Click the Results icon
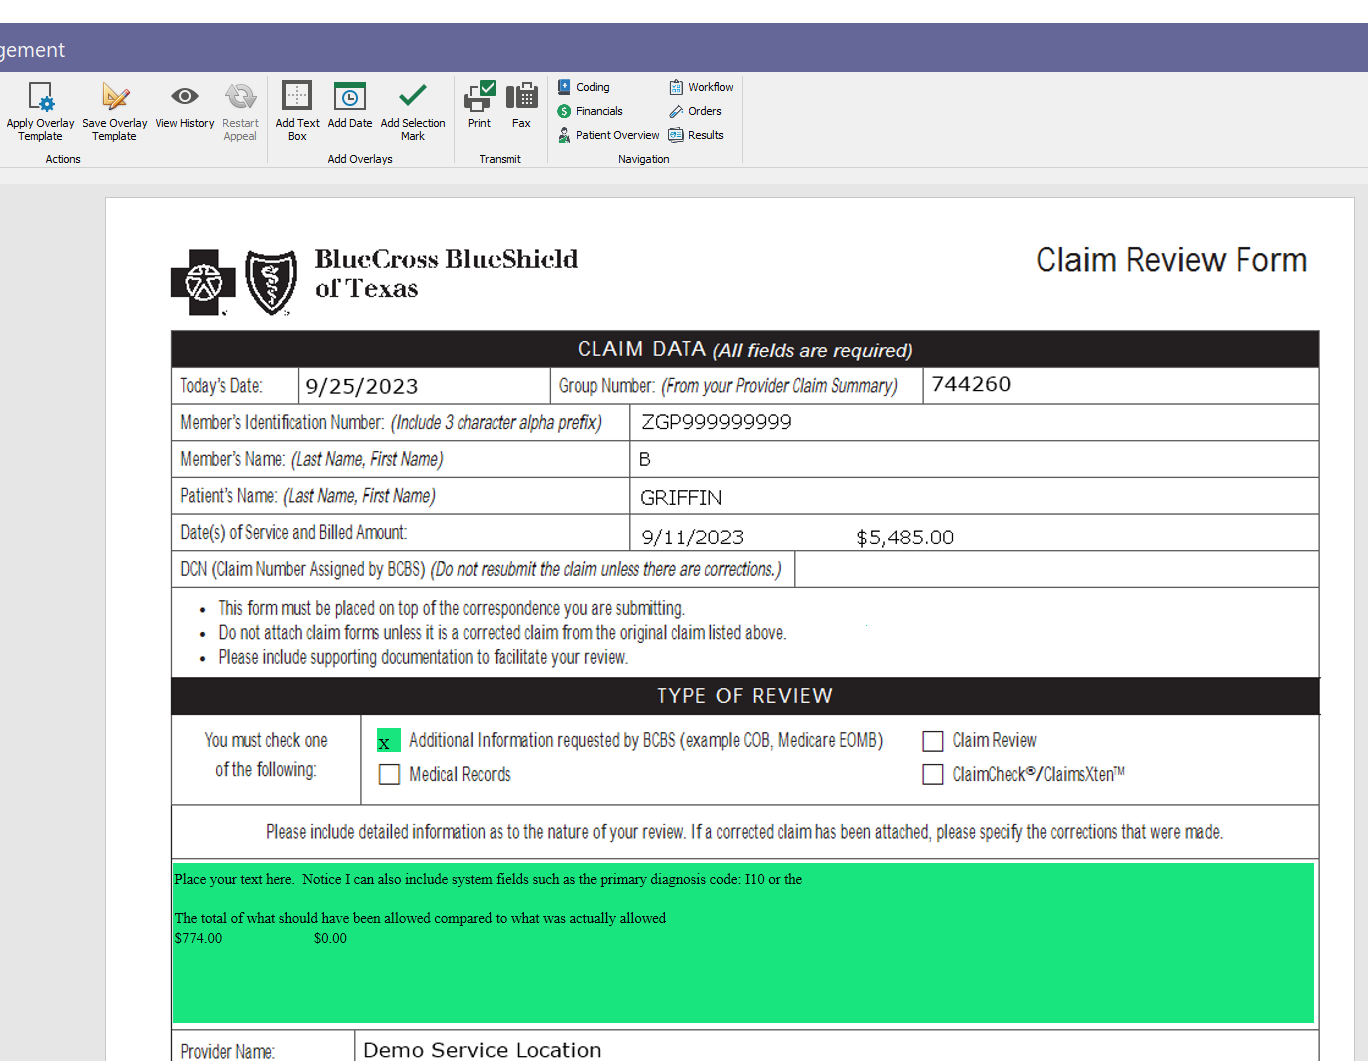The height and width of the screenshot is (1061, 1368). (x=676, y=135)
